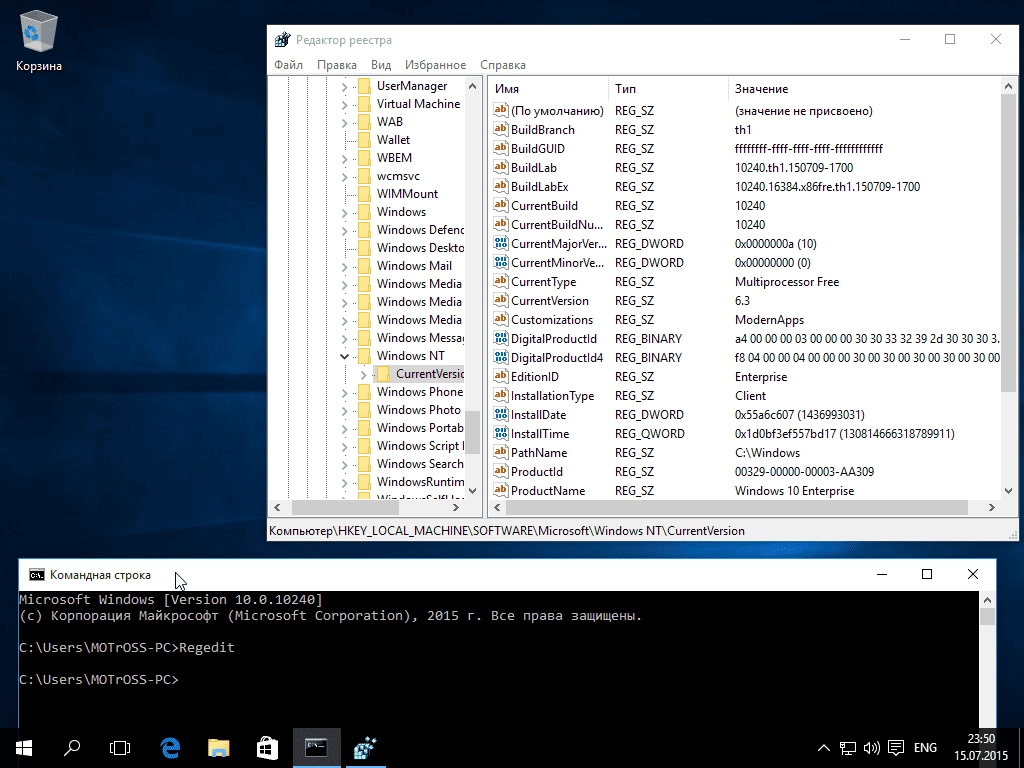Click Command Prompt scroll up arrow
The height and width of the screenshot is (768, 1024).
pyautogui.click(x=987, y=600)
